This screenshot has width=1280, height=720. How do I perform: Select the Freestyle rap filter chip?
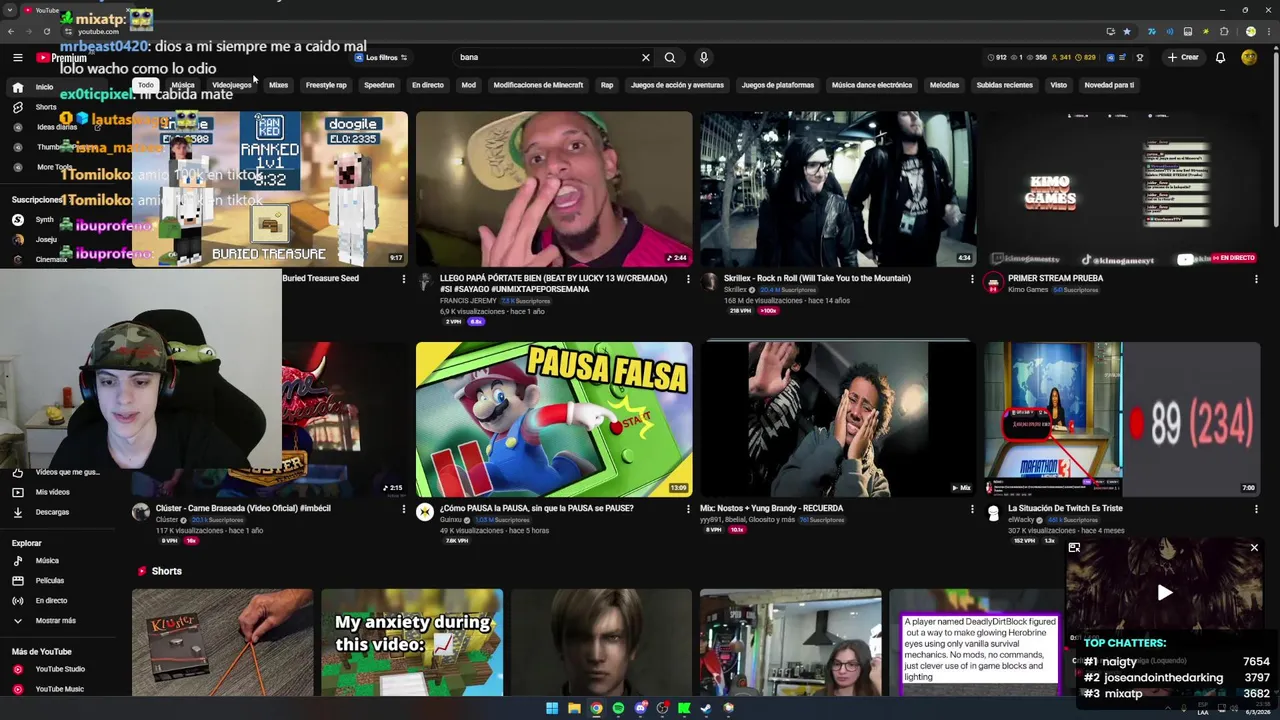(x=326, y=85)
